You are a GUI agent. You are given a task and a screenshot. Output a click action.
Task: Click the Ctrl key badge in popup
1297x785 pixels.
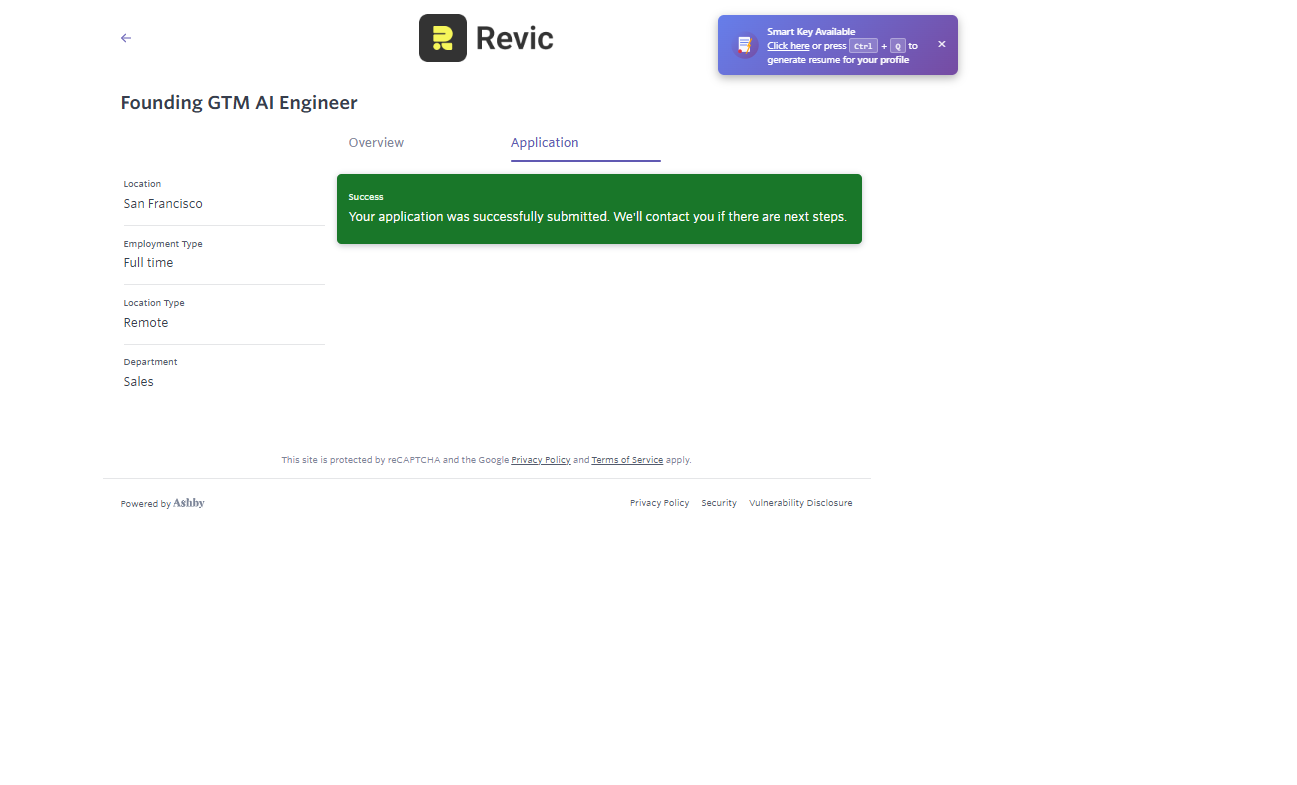tap(863, 46)
